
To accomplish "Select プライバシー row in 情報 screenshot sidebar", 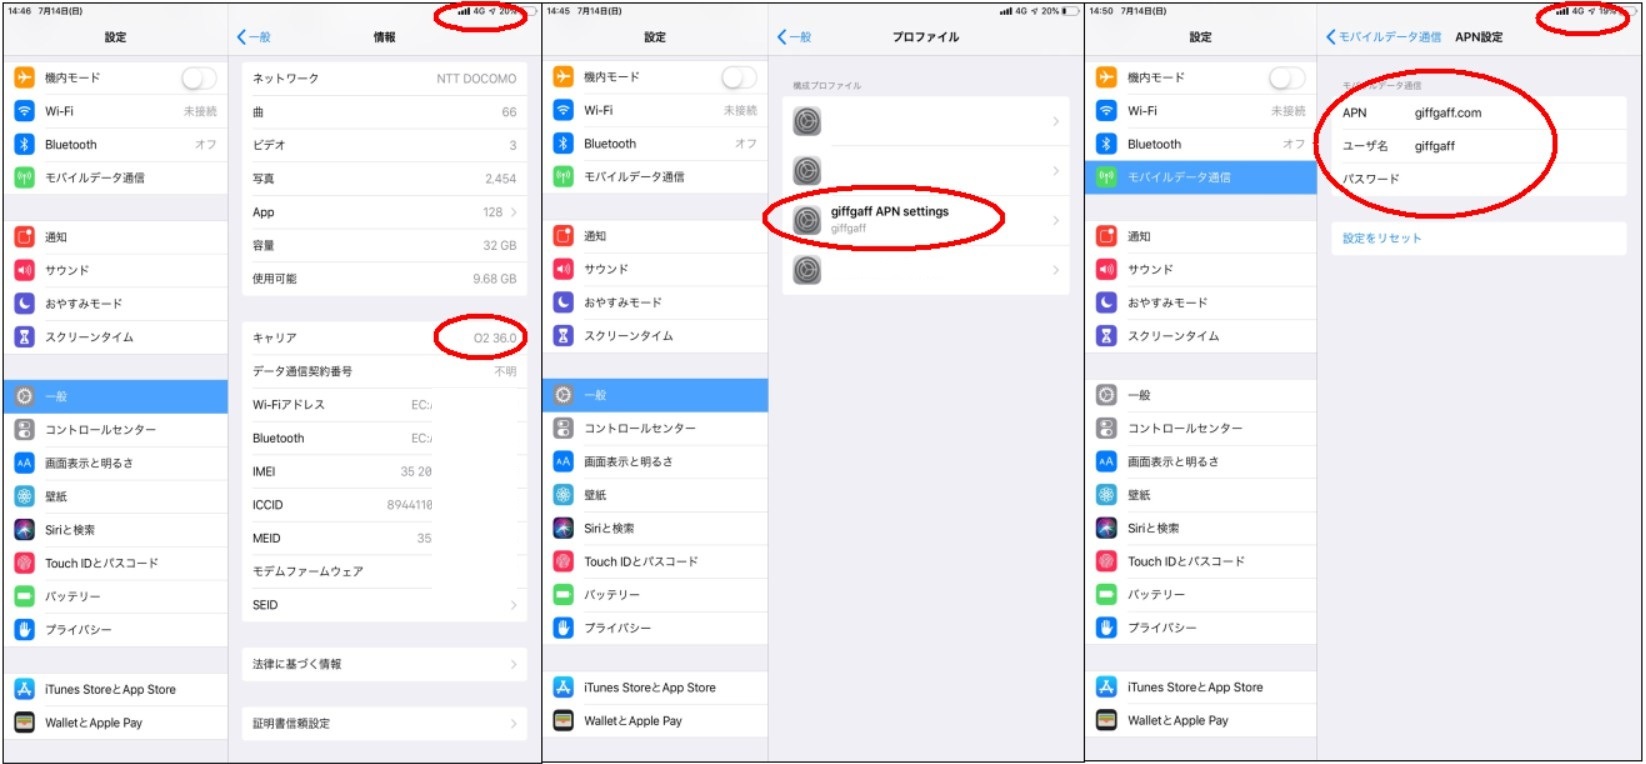I will coord(116,630).
